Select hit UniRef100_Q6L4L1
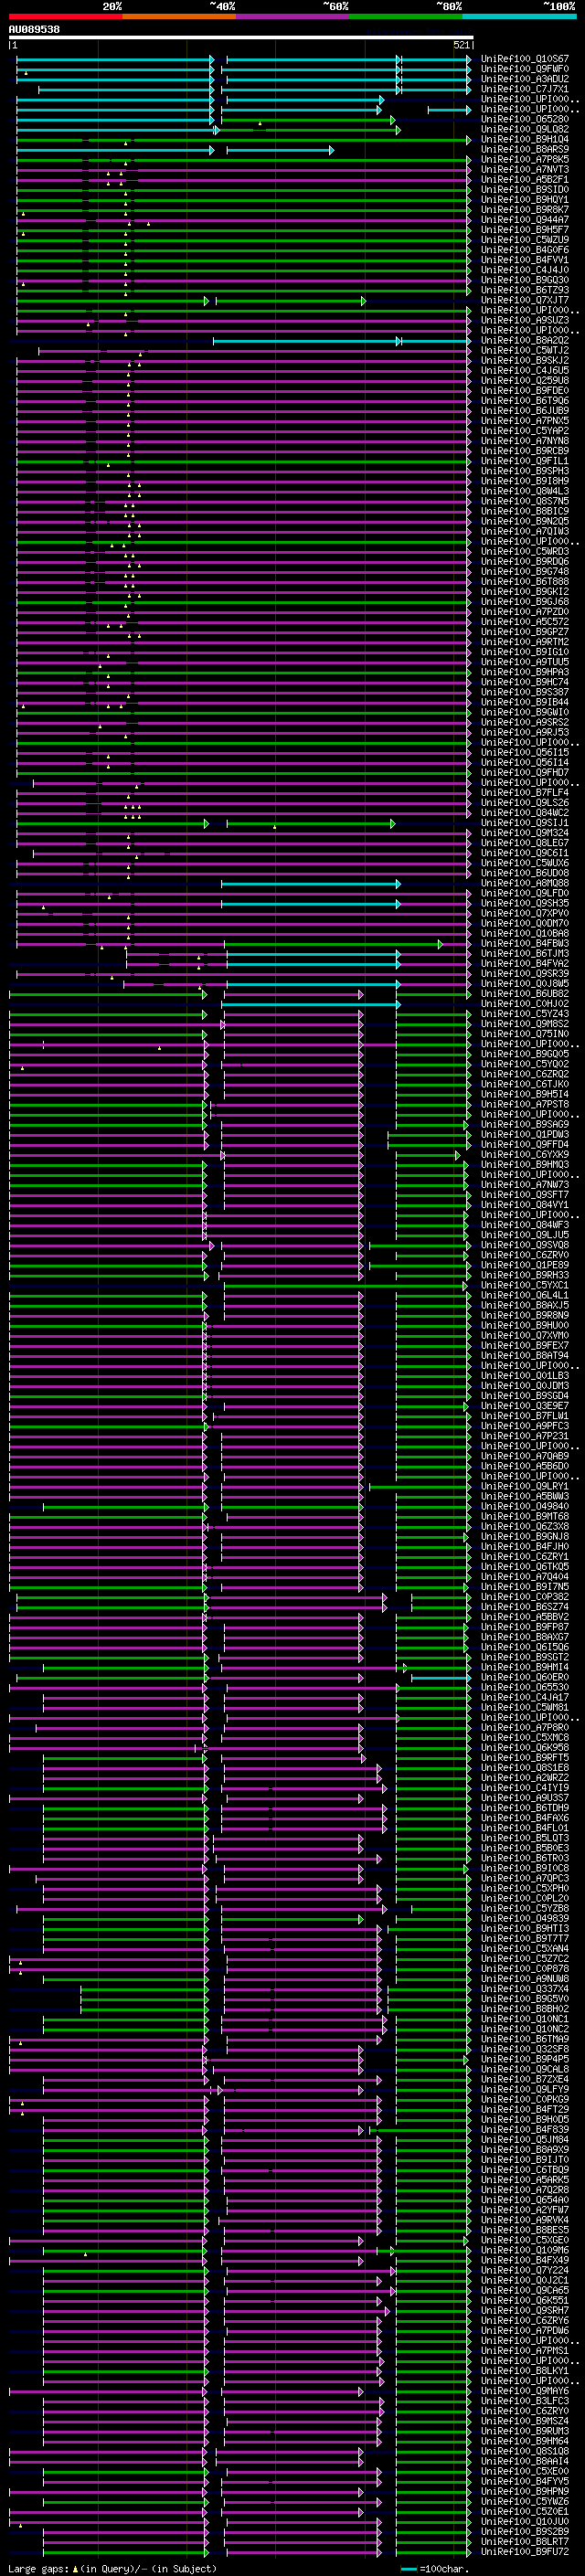The image size is (585, 2576). 525,1295
